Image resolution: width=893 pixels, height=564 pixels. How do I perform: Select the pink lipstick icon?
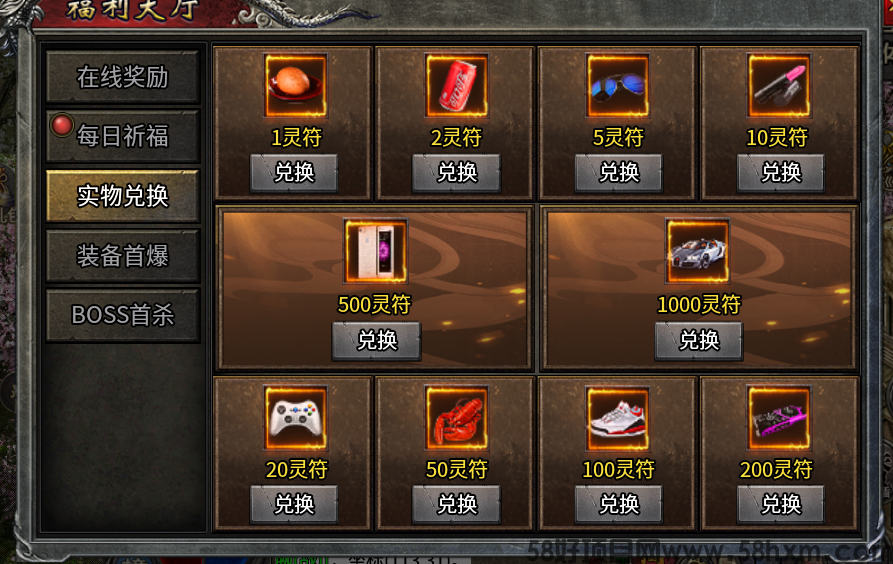coord(779,85)
